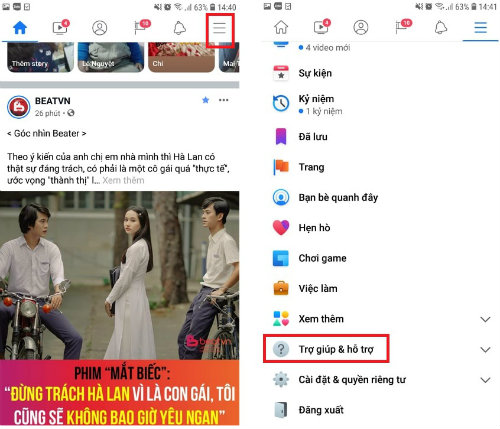Open the Mắt Biếc movie post image
Viewport: 500px width, 429px height.
119,308
